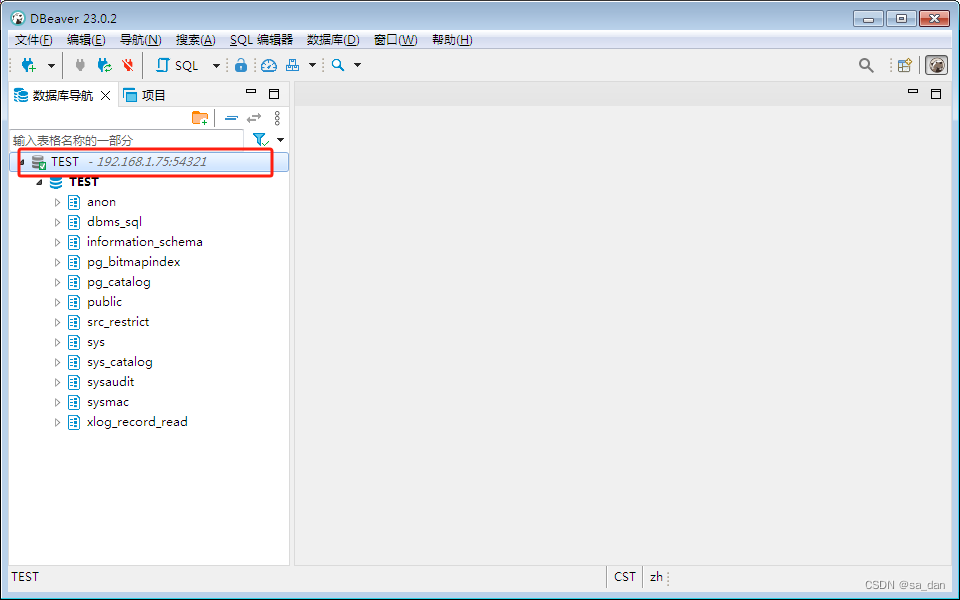Open the SQL button dropdown arrow
The width and height of the screenshot is (960, 600).
pos(216,65)
